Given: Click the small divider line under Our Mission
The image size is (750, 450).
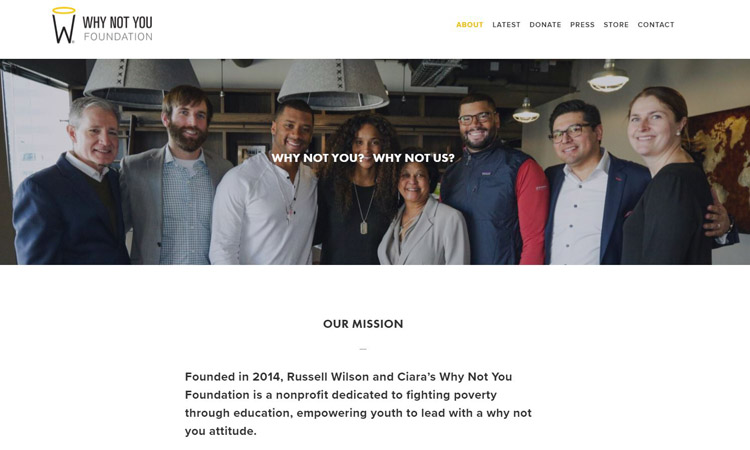Looking at the screenshot, I should (x=363, y=349).
